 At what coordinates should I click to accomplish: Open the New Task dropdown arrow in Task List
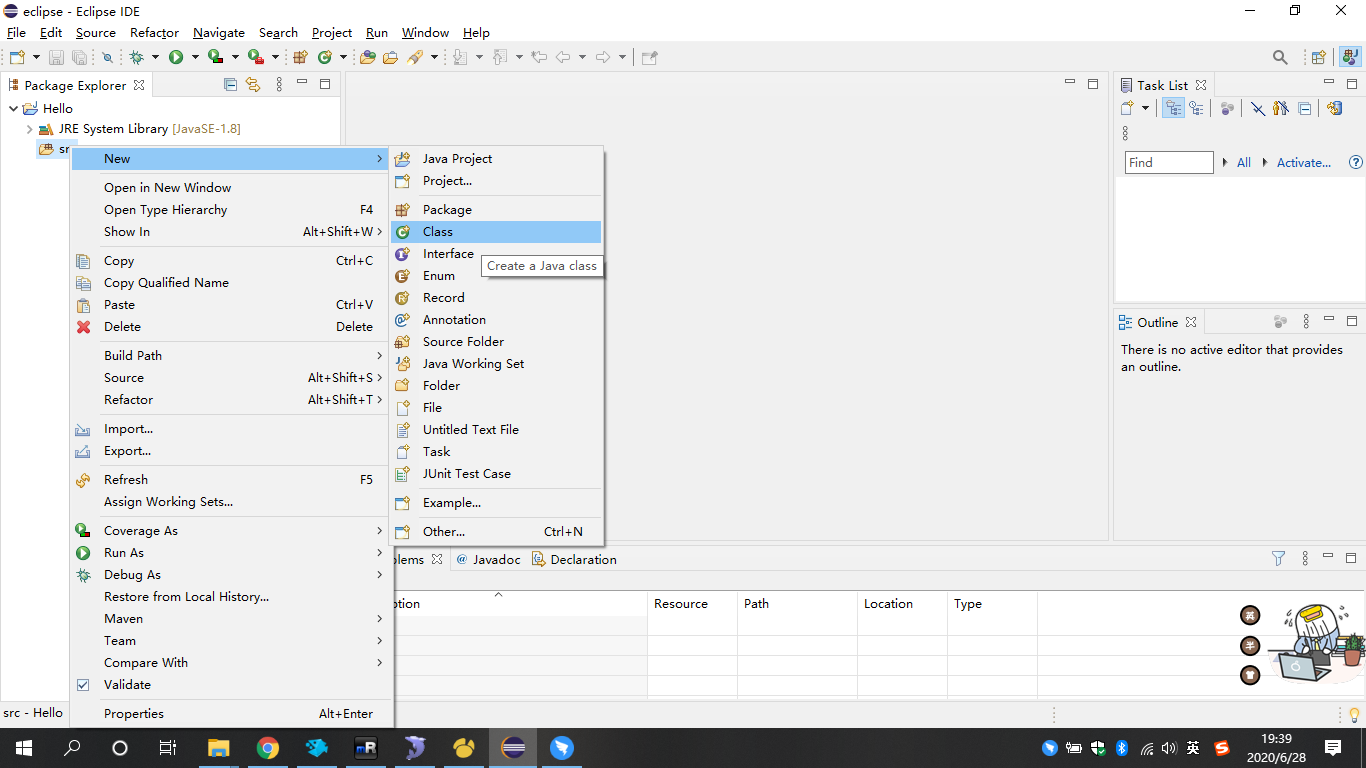pos(1145,108)
